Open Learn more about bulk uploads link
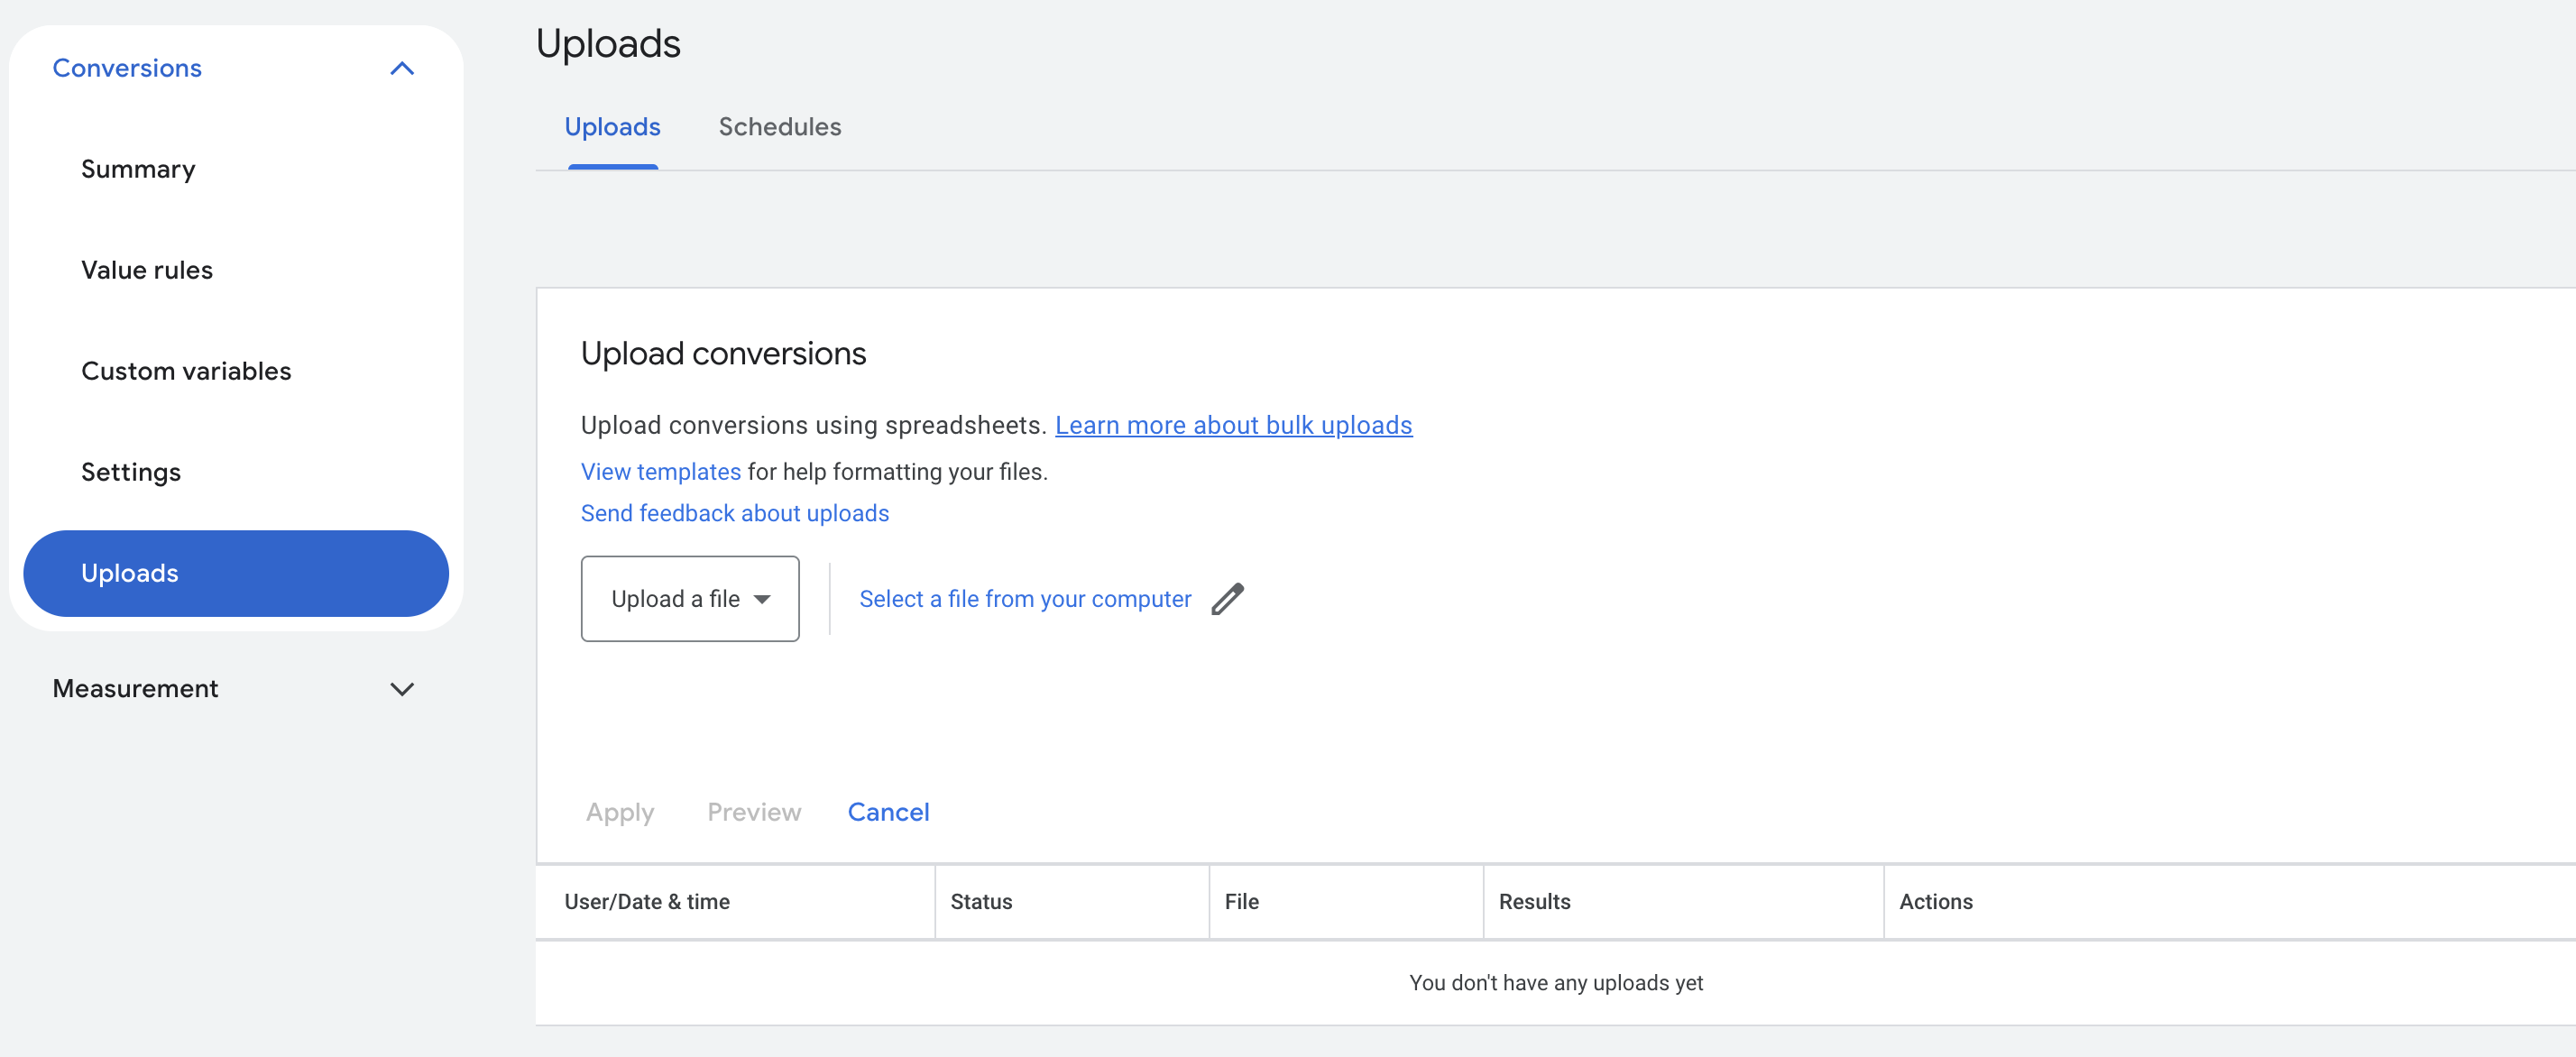The image size is (2576, 1057). tap(1233, 425)
